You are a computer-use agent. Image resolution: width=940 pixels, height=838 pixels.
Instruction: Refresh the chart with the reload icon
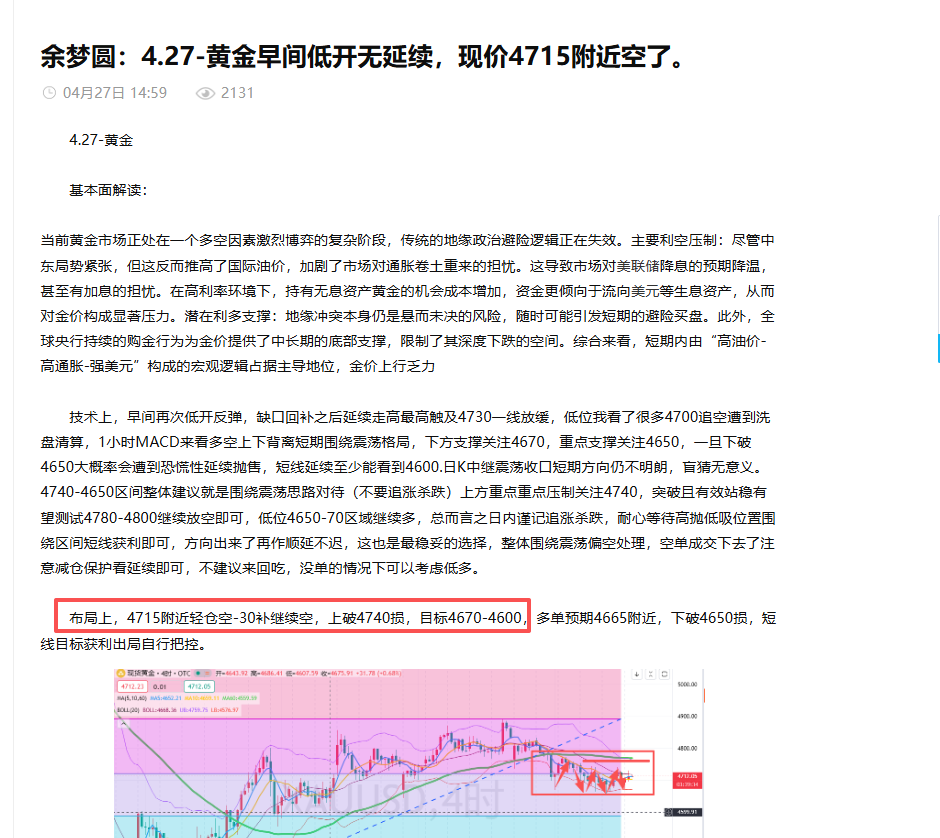point(665,675)
